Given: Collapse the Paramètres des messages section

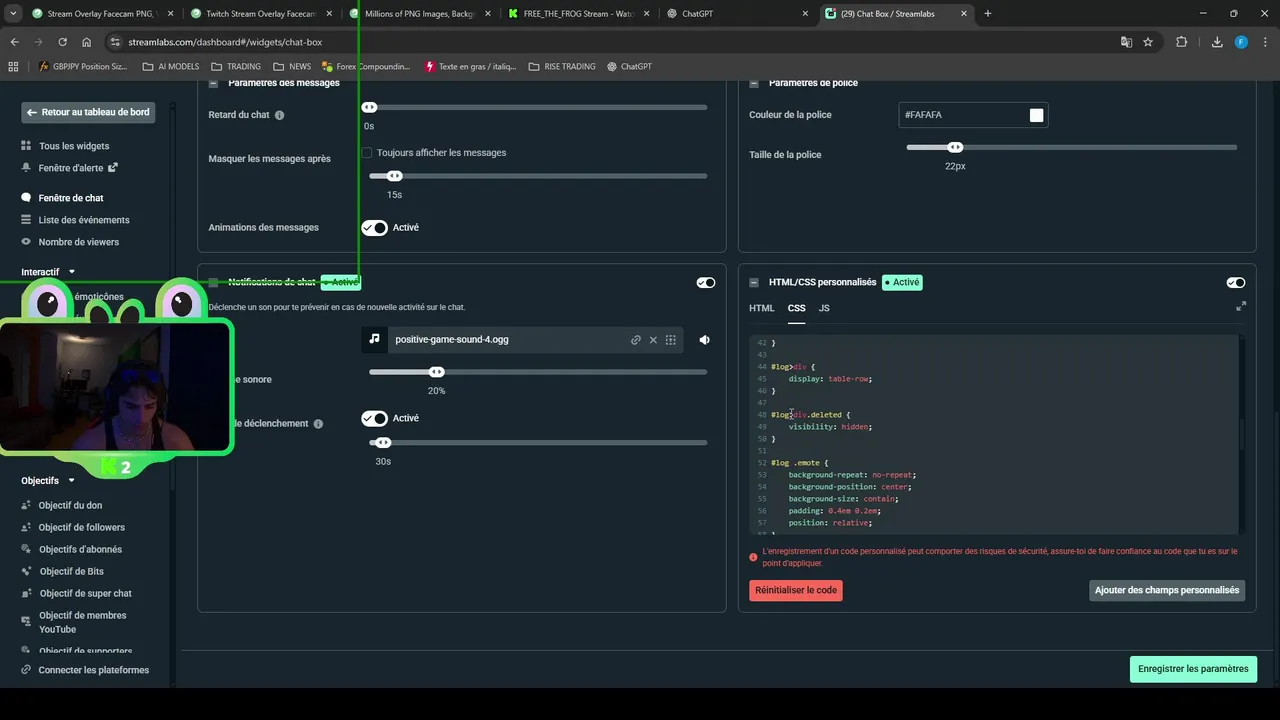Looking at the screenshot, I should point(213,84).
